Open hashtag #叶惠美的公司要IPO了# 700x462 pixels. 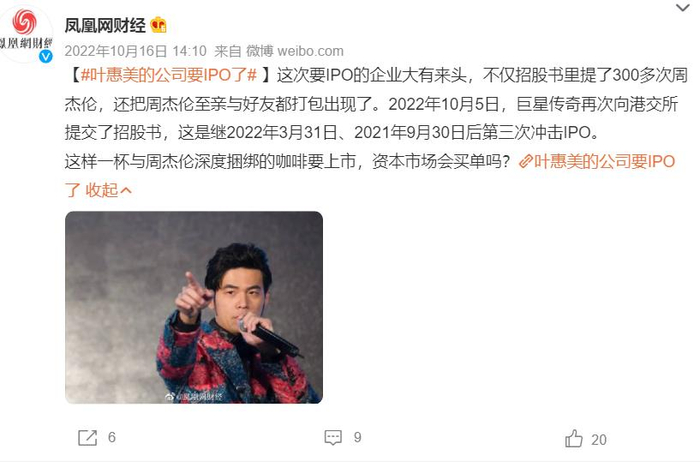click(x=169, y=75)
